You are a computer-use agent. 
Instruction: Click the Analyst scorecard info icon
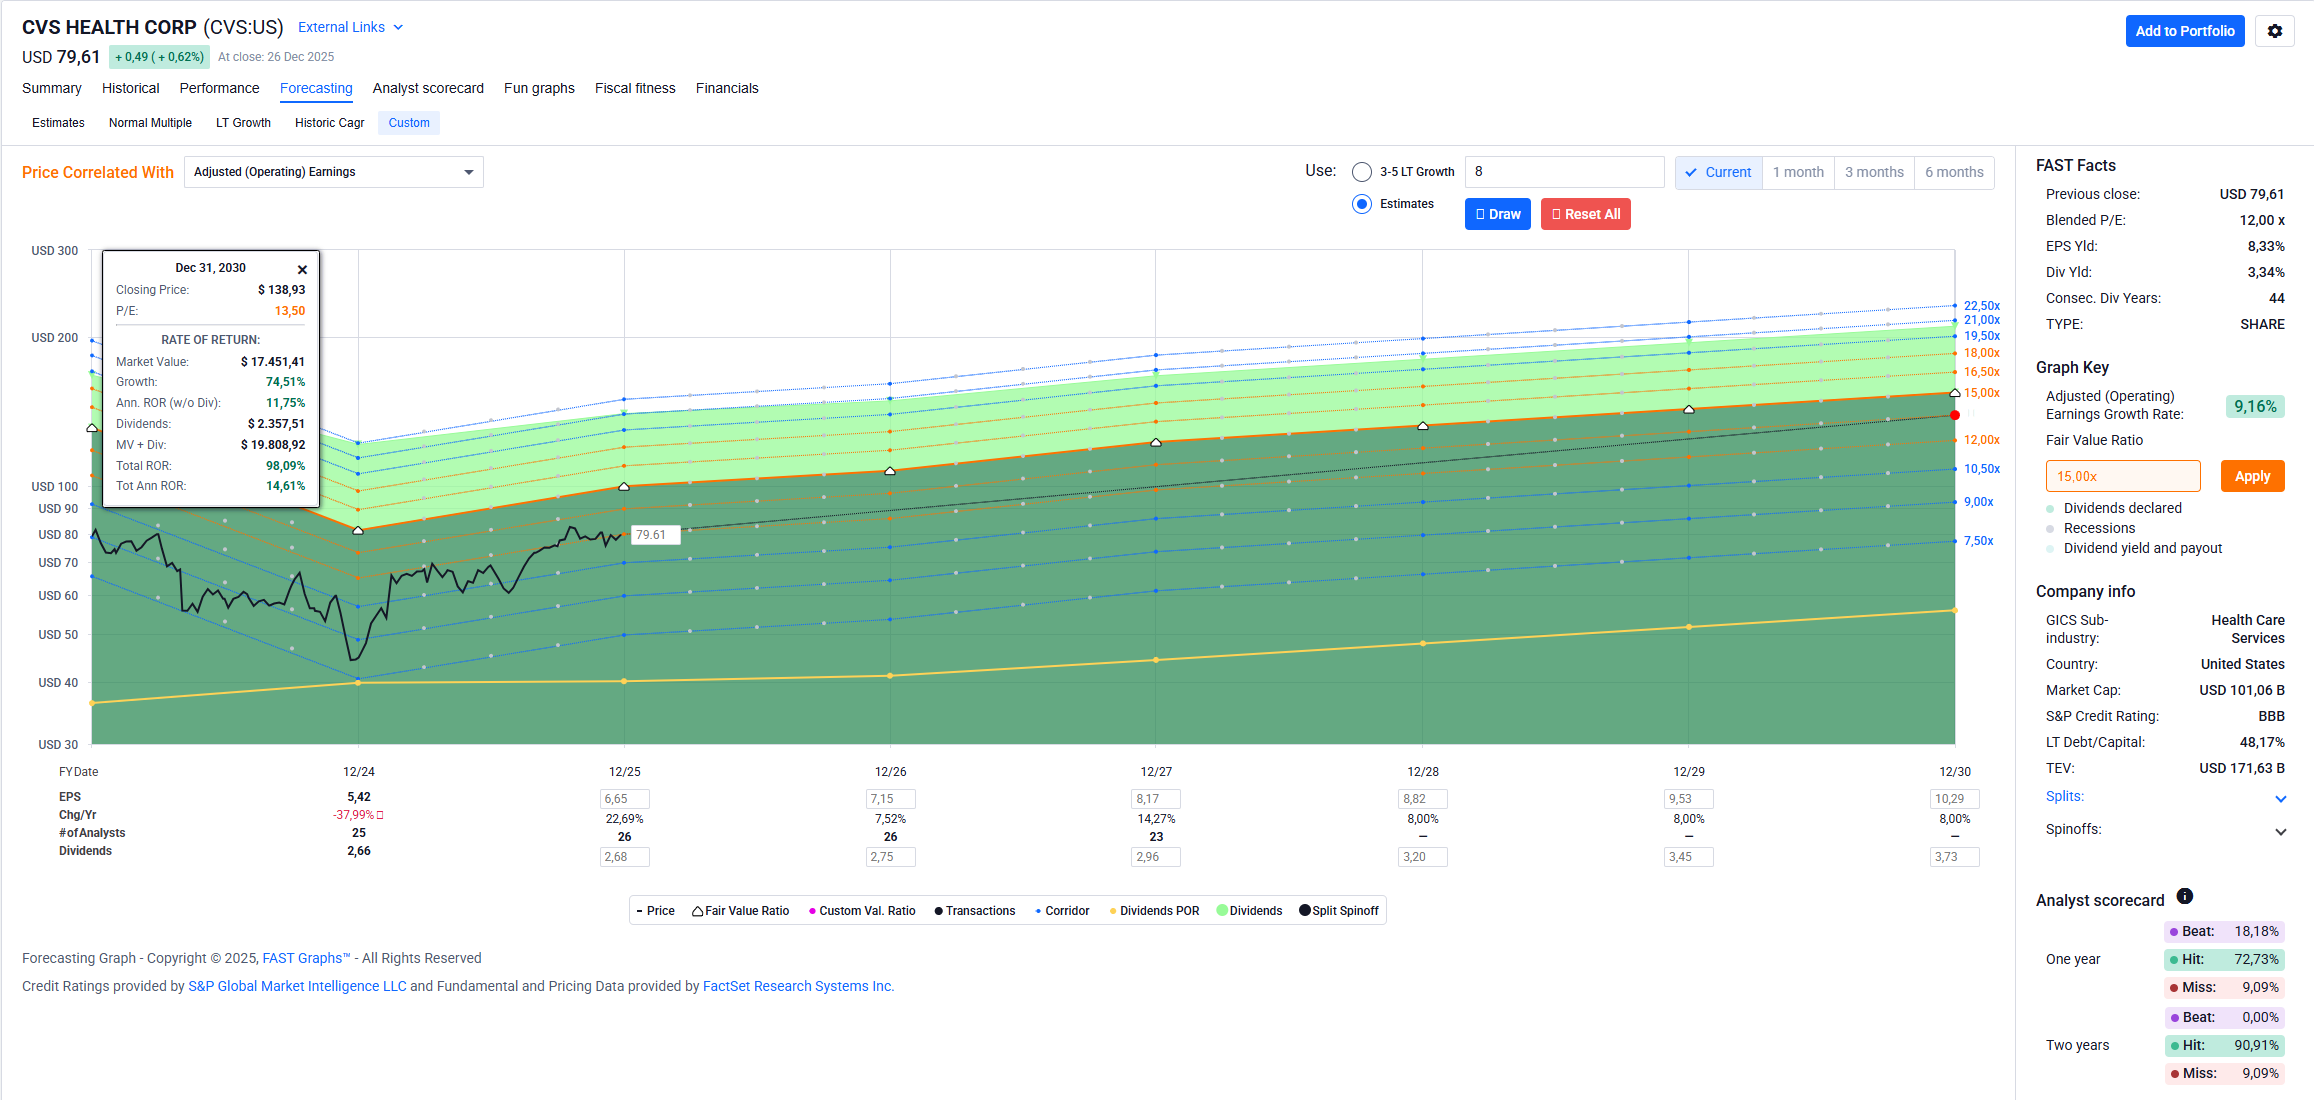pyautogui.click(x=2185, y=896)
